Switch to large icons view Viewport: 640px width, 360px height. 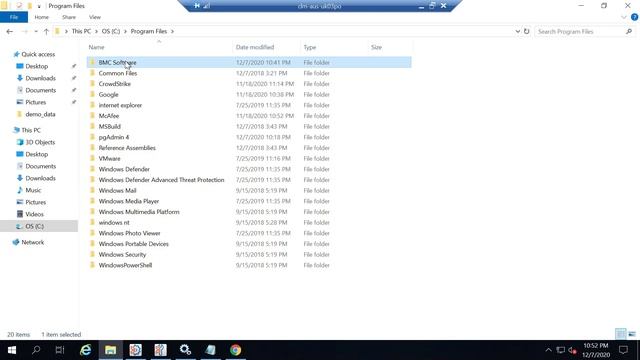click(x=632, y=334)
